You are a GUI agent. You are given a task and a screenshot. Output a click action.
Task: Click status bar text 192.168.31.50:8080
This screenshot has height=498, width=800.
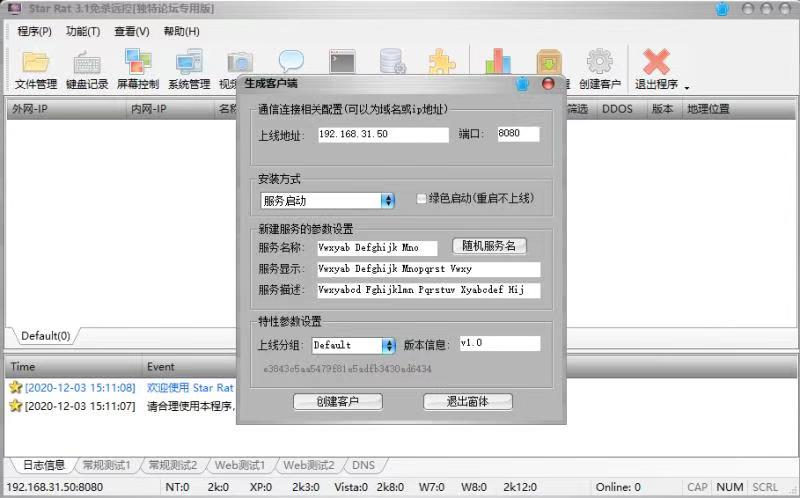point(55,487)
